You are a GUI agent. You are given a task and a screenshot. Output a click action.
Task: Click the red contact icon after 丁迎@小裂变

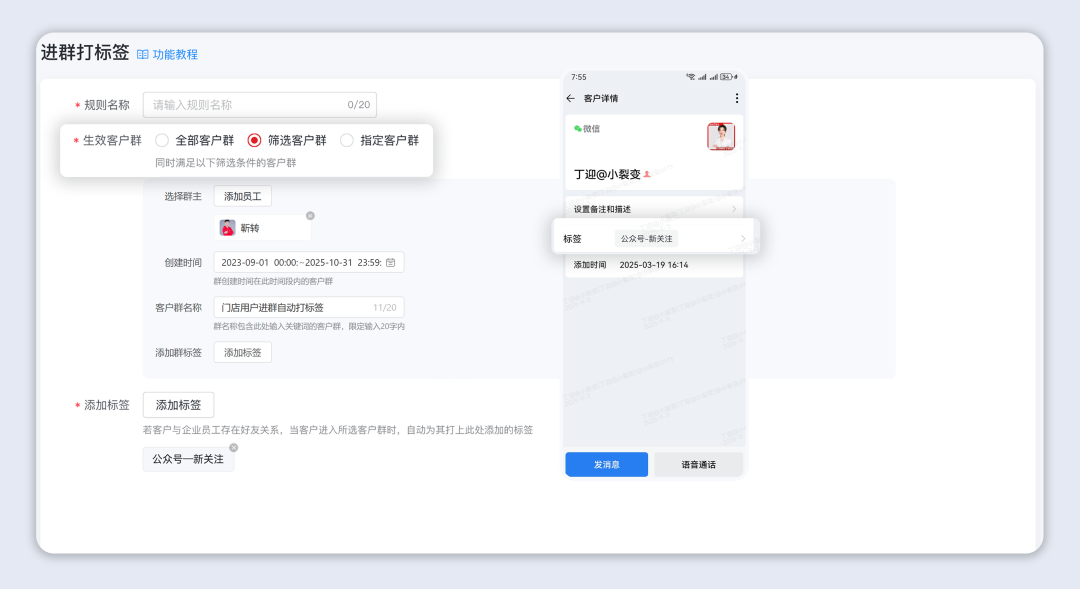click(x=646, y=173)
